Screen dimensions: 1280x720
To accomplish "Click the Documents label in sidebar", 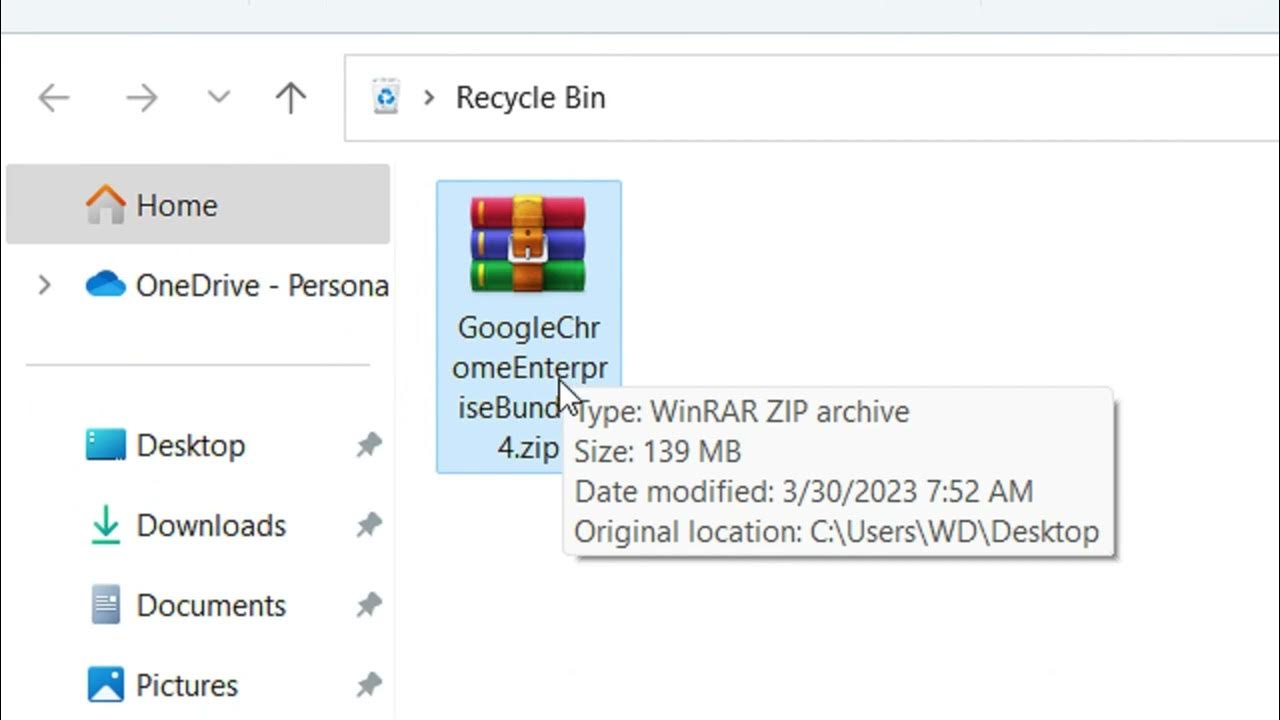I will [211, 605].
